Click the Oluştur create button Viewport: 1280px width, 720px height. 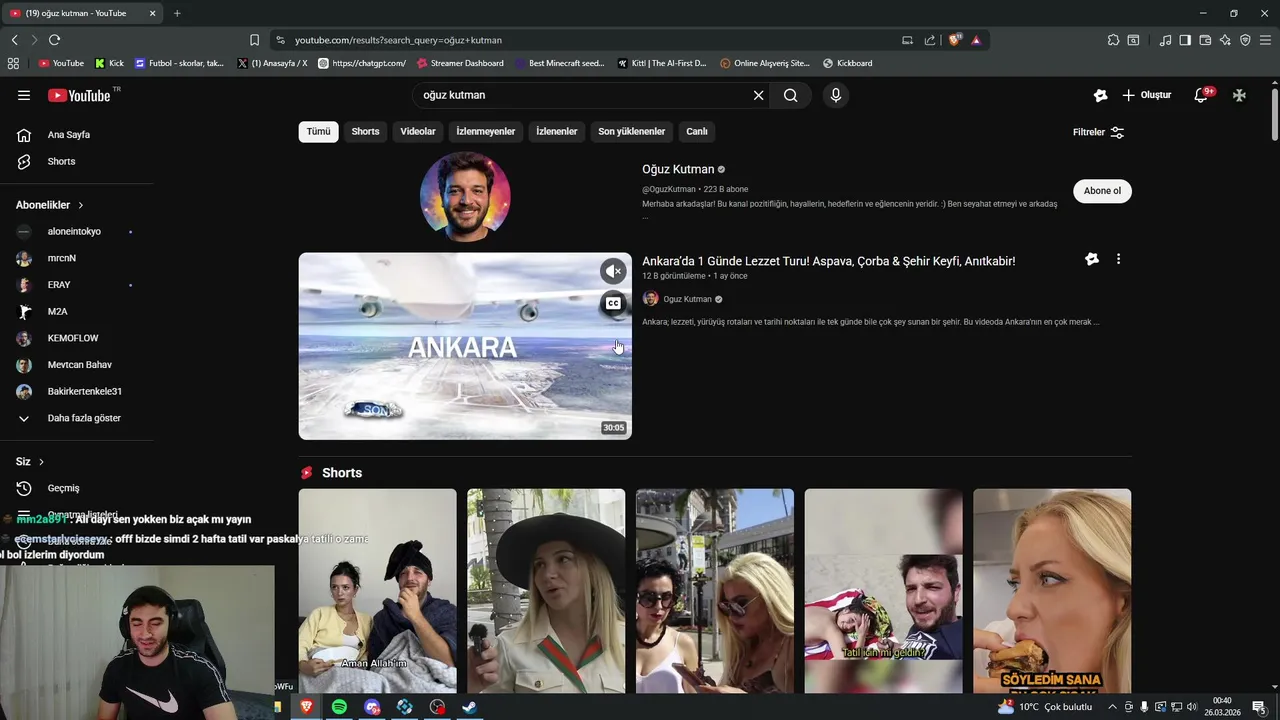[1147, 95]
